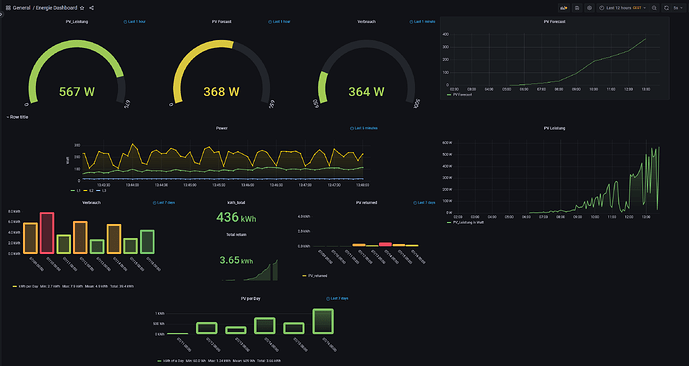
Task: Open the Last 12 hours time picker
Action: pos(623,8)
